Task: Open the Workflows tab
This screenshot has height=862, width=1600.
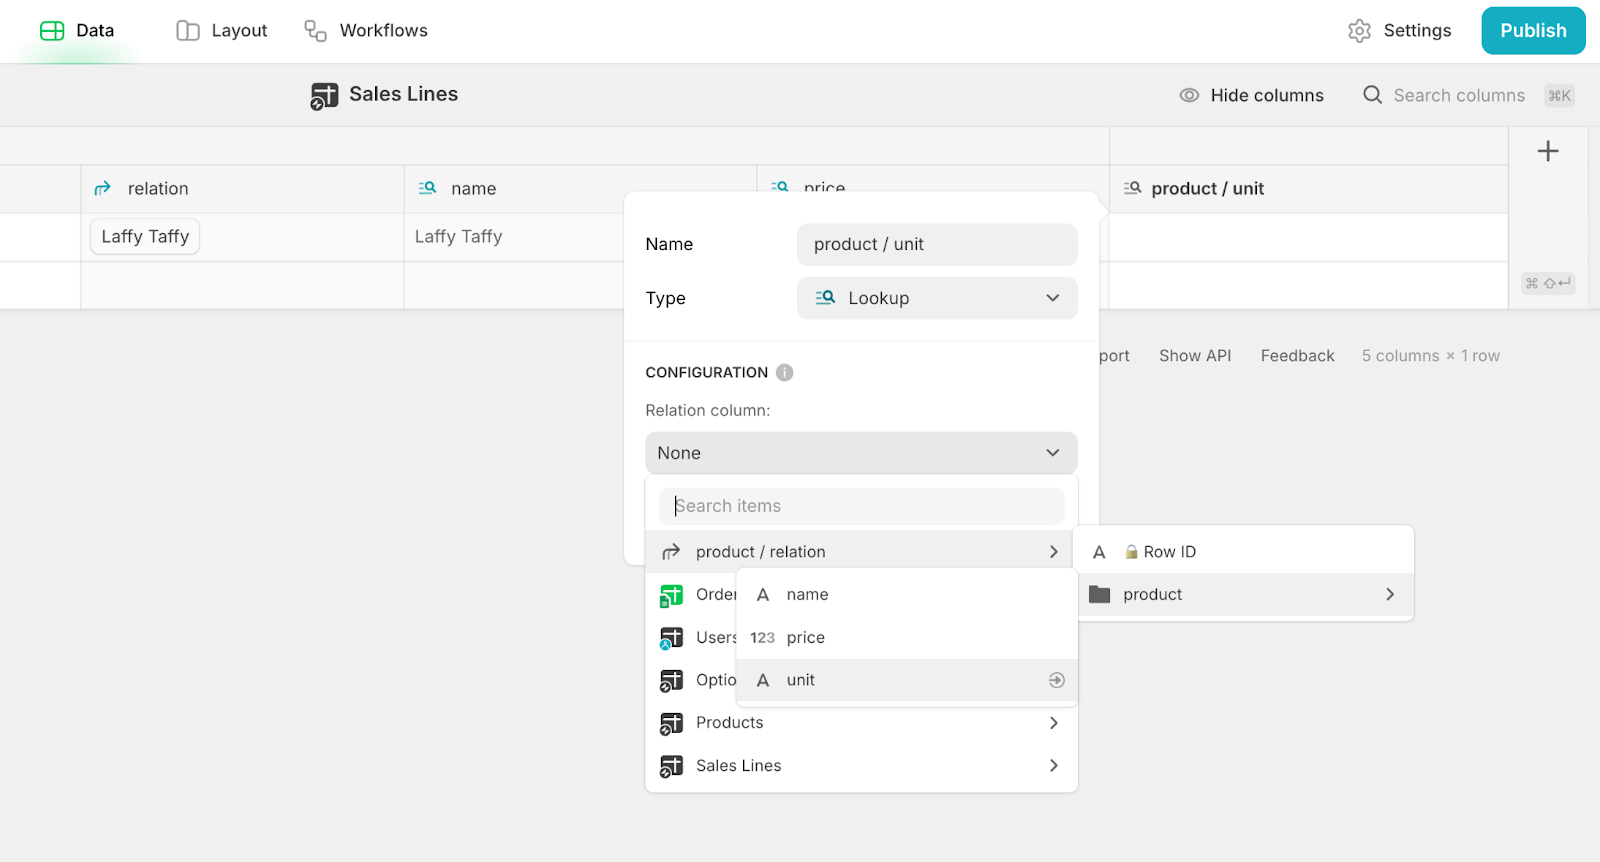Action: click(x=366, y=31)
